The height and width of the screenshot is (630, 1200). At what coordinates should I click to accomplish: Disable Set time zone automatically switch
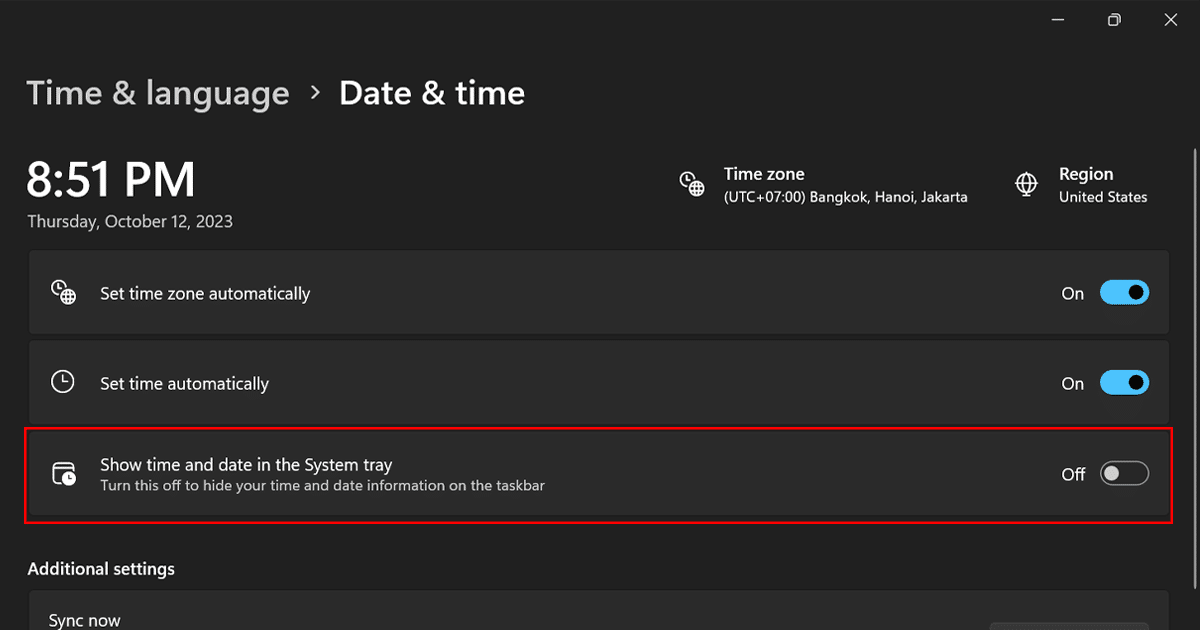(1124, 293)
